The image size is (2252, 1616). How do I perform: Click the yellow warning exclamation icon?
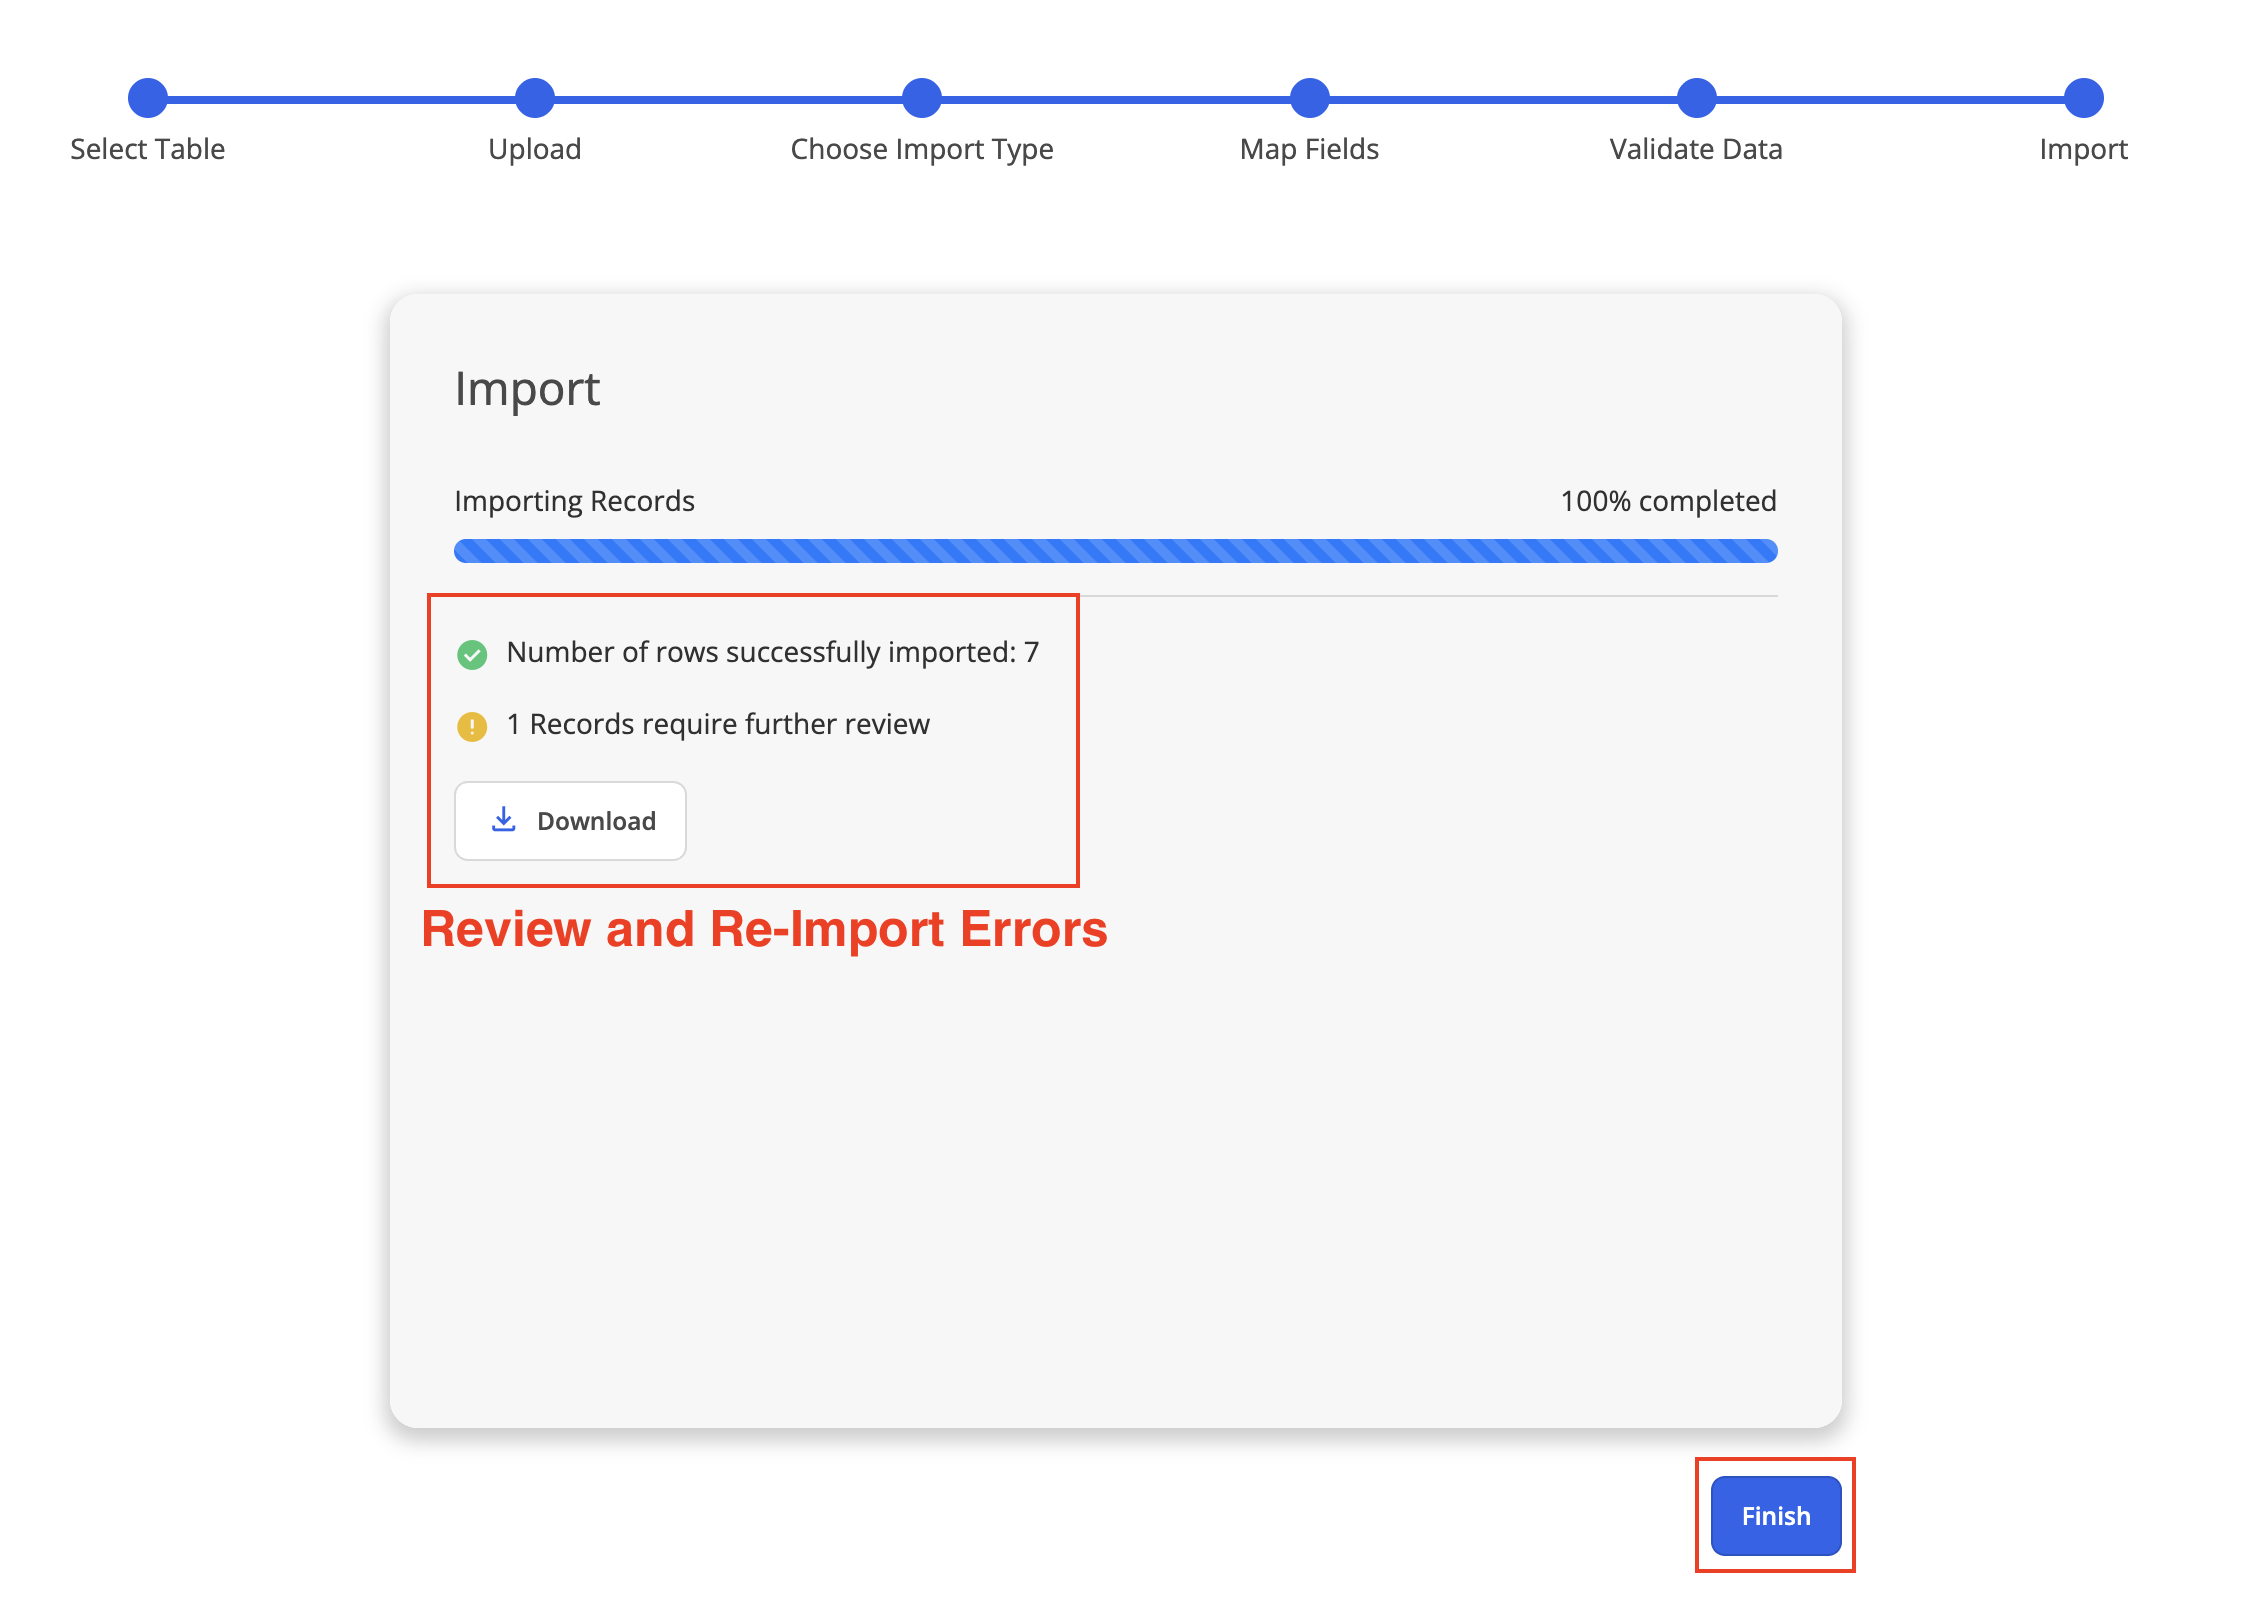(472, 726)
